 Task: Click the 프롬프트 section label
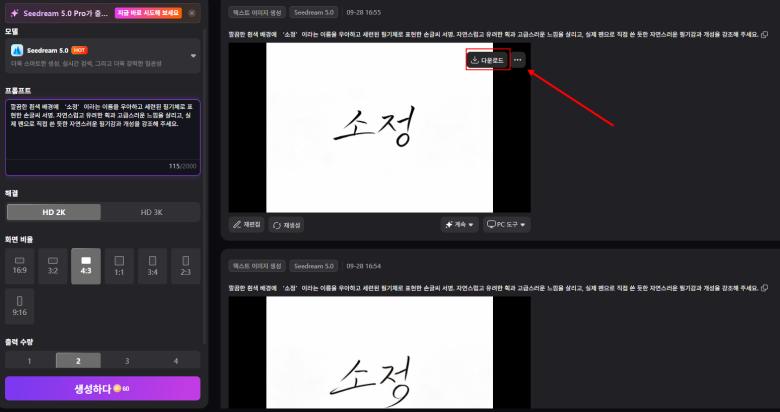point(18,91)
